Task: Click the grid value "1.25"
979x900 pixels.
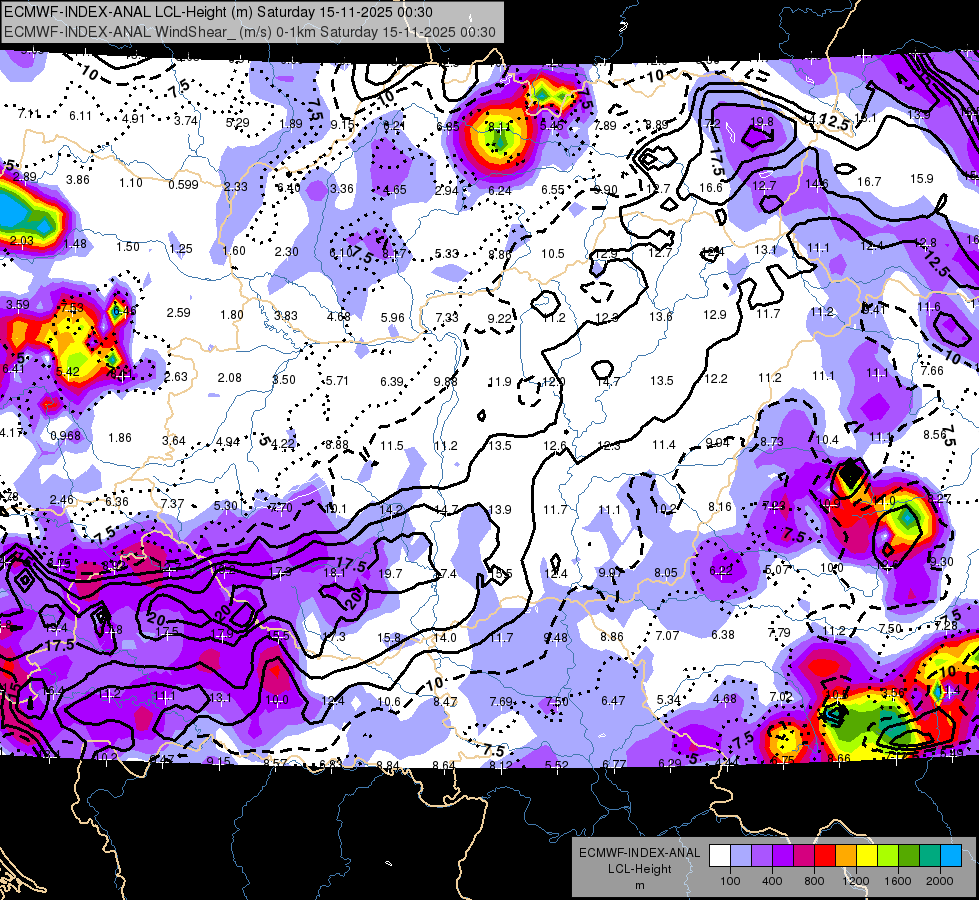Action: (x=181, y=249)
